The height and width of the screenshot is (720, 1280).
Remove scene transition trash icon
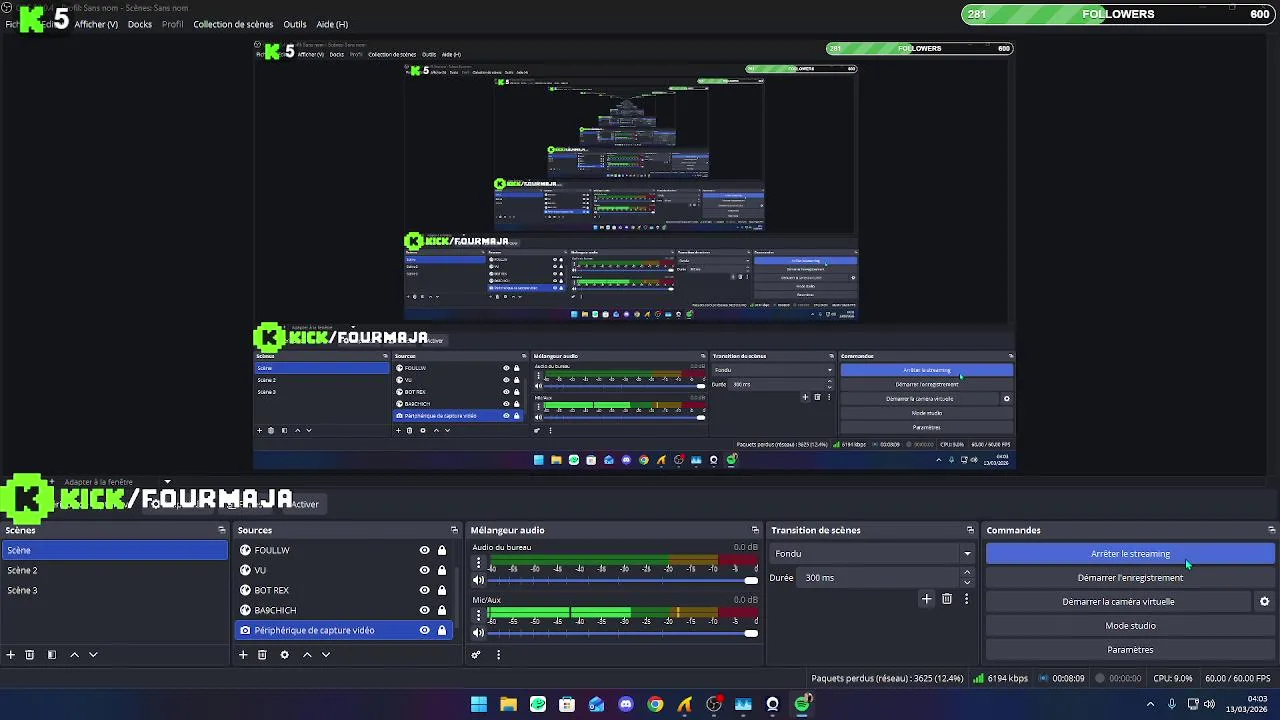[947, 599]
